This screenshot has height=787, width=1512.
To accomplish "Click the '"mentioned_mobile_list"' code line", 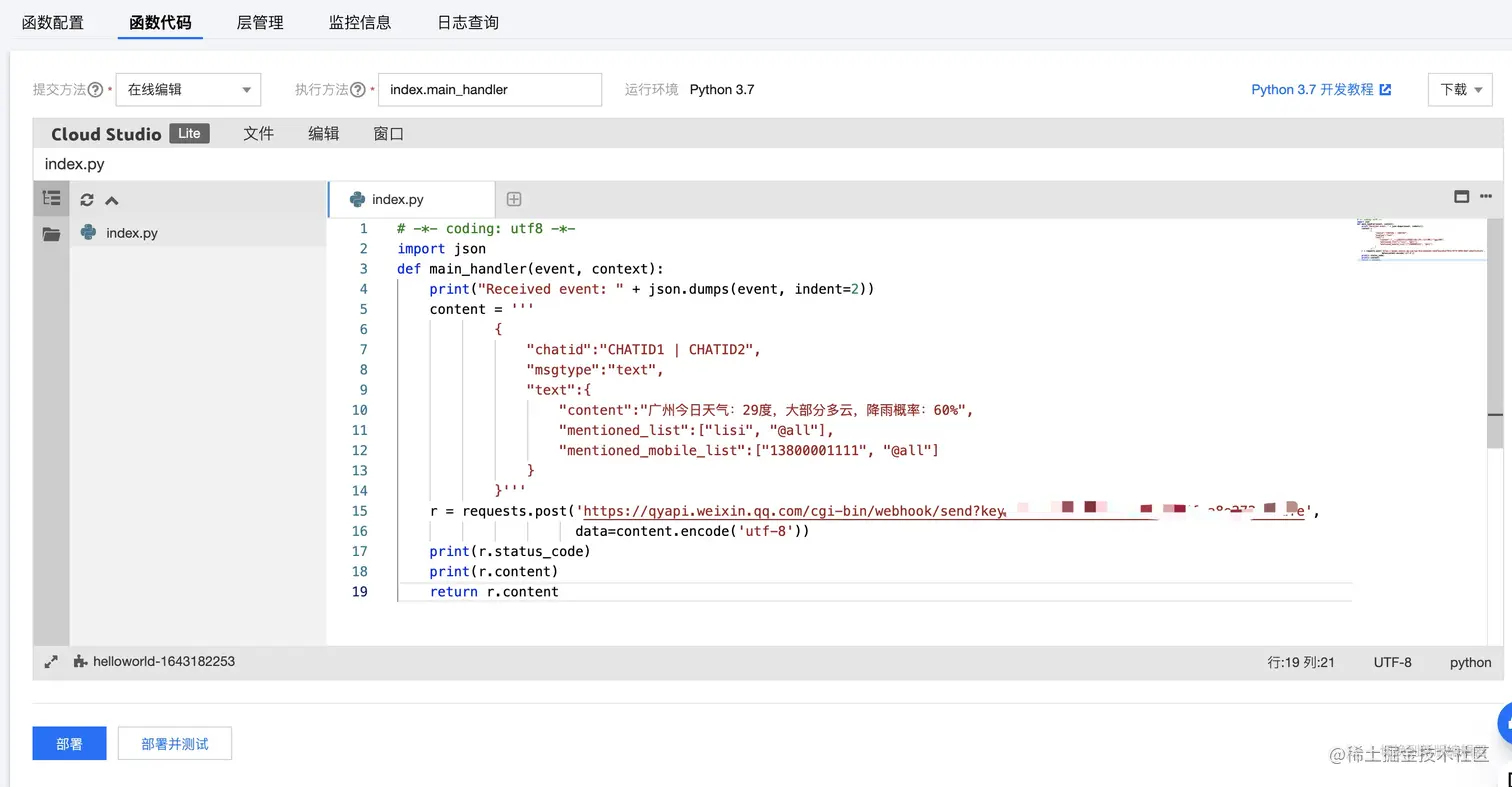I will (749, 450).
